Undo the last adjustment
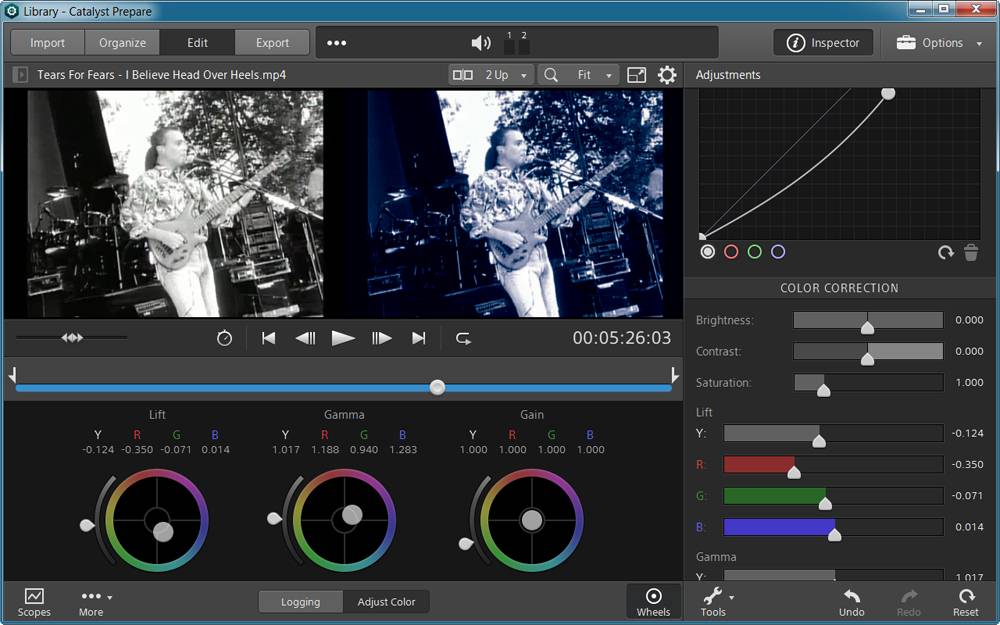1000x625 pixels. [851, 603]
